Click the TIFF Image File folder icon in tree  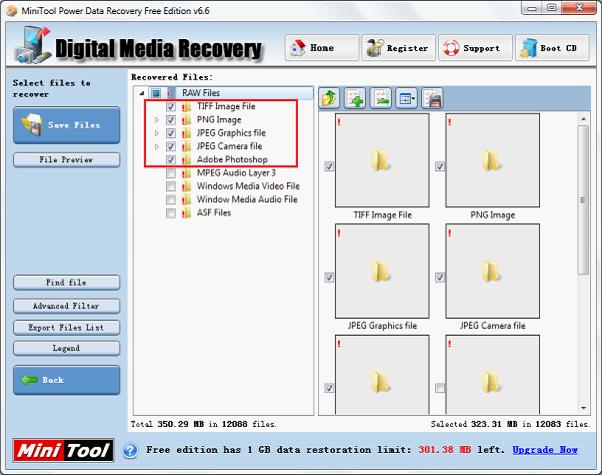[x=186, y=107]
